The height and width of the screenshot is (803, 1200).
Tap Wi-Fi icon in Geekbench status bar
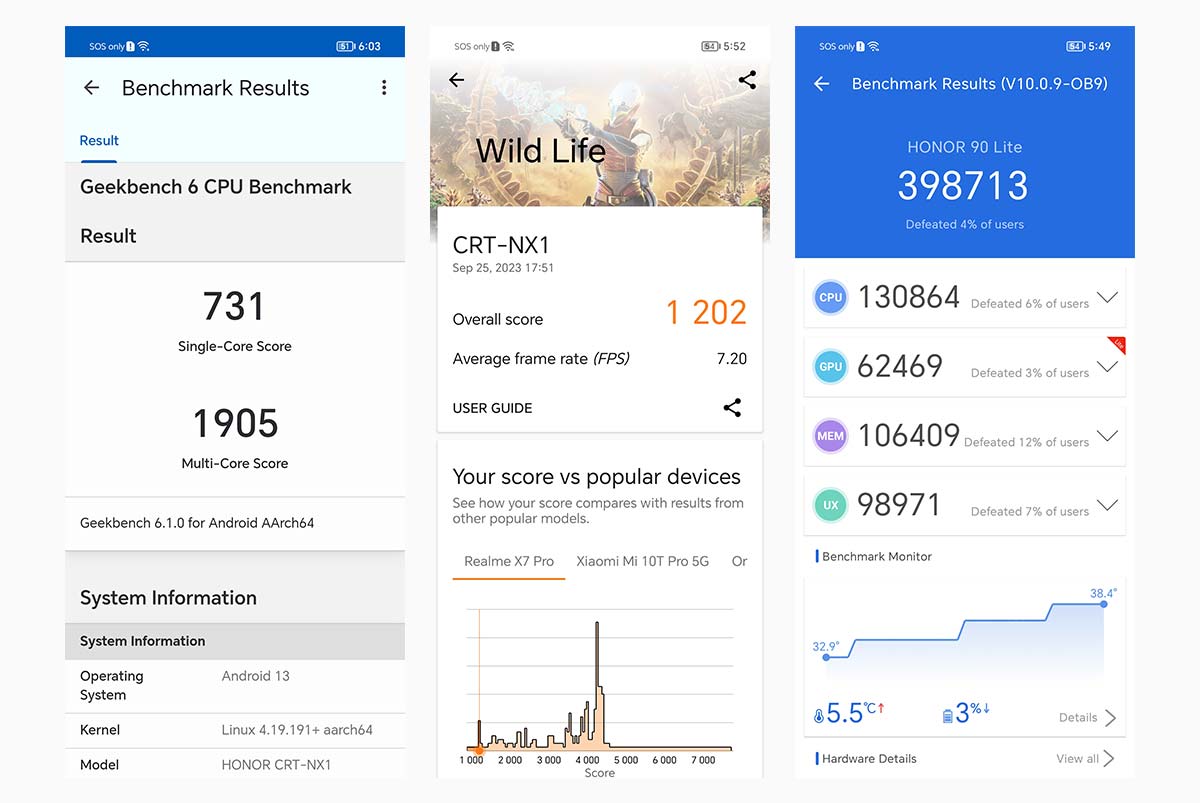(144, 46)
